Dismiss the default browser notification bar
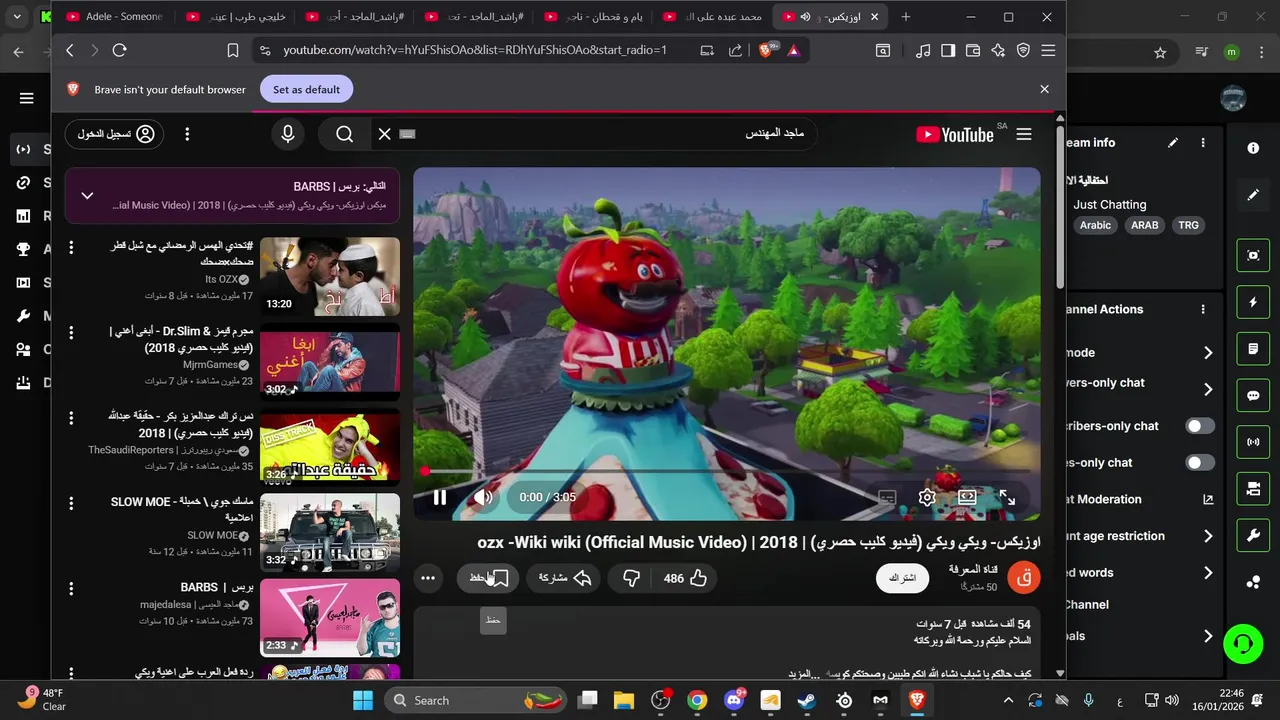 [x=1044, y=89]
